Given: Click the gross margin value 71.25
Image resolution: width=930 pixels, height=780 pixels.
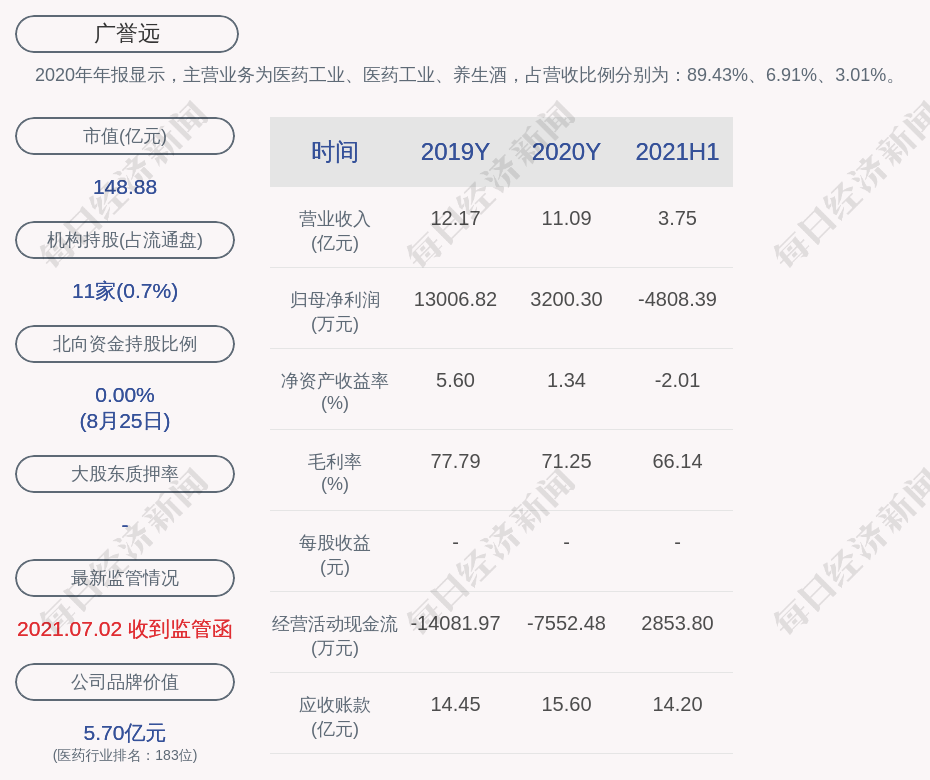Looking at the screenshot, I should 566,461.
